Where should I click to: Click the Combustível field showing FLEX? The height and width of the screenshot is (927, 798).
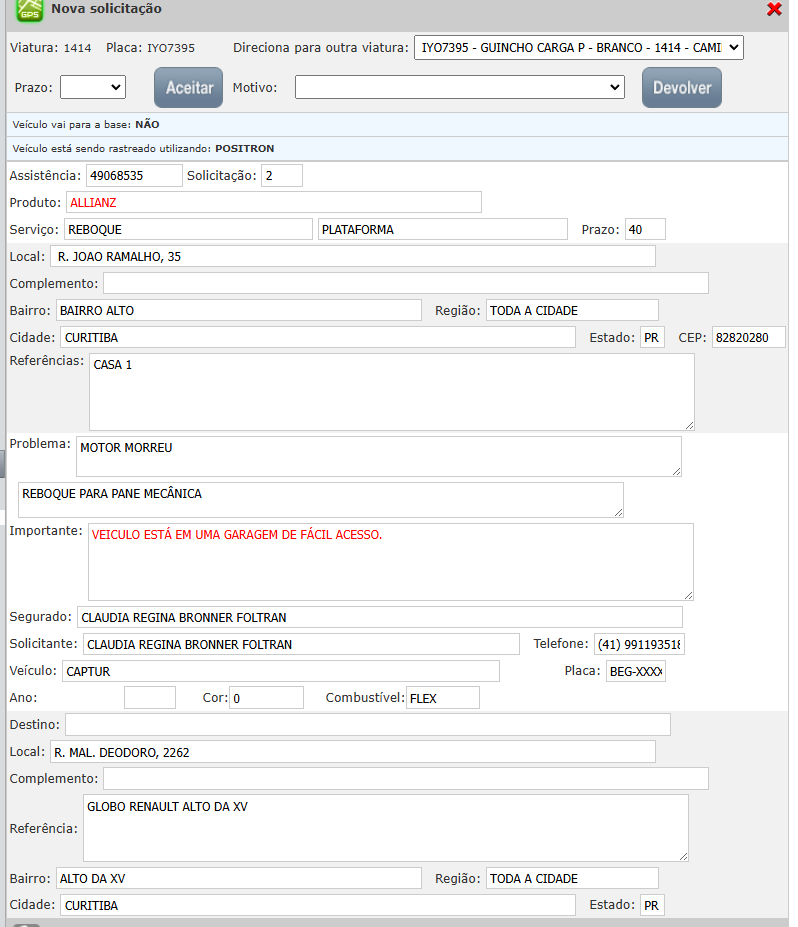pyautogui.click(x=442, y=698)
